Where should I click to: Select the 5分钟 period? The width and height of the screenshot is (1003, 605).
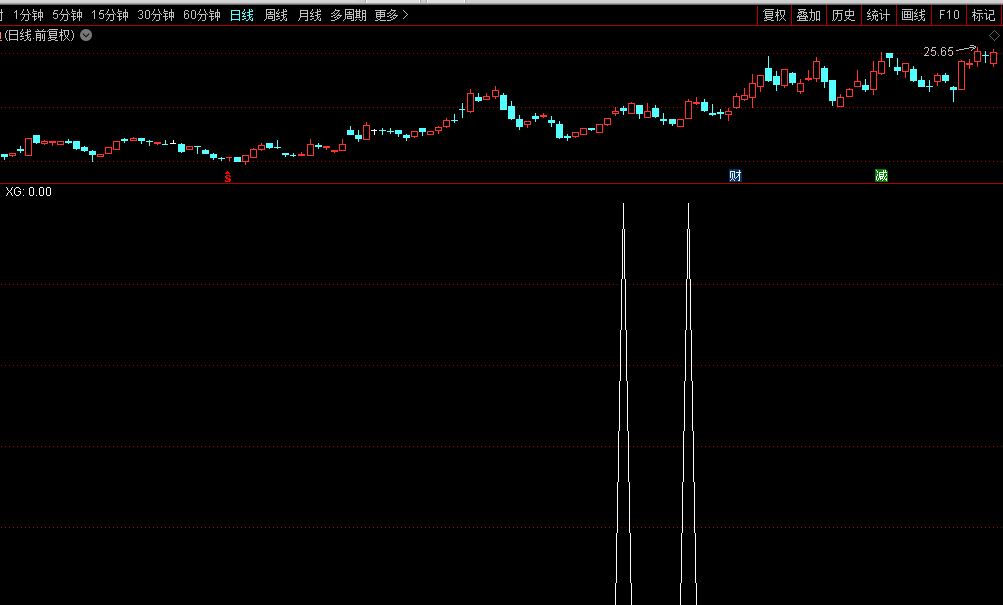click(x=68, y=15)
